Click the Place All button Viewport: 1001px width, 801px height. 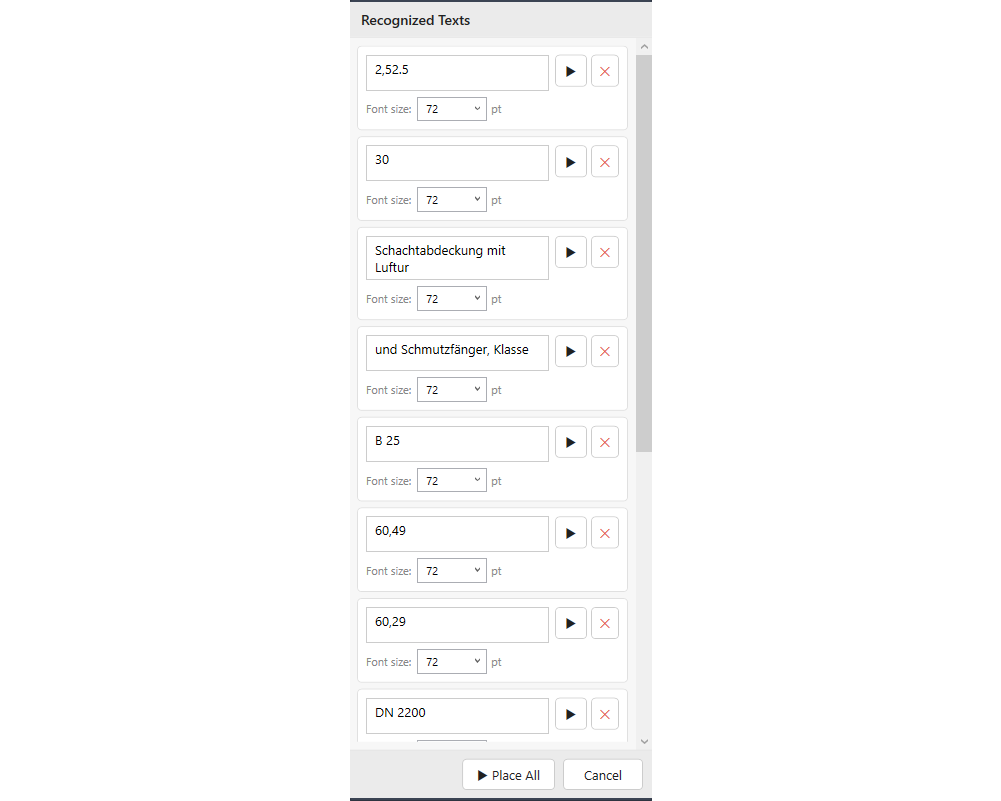point(508,775)
